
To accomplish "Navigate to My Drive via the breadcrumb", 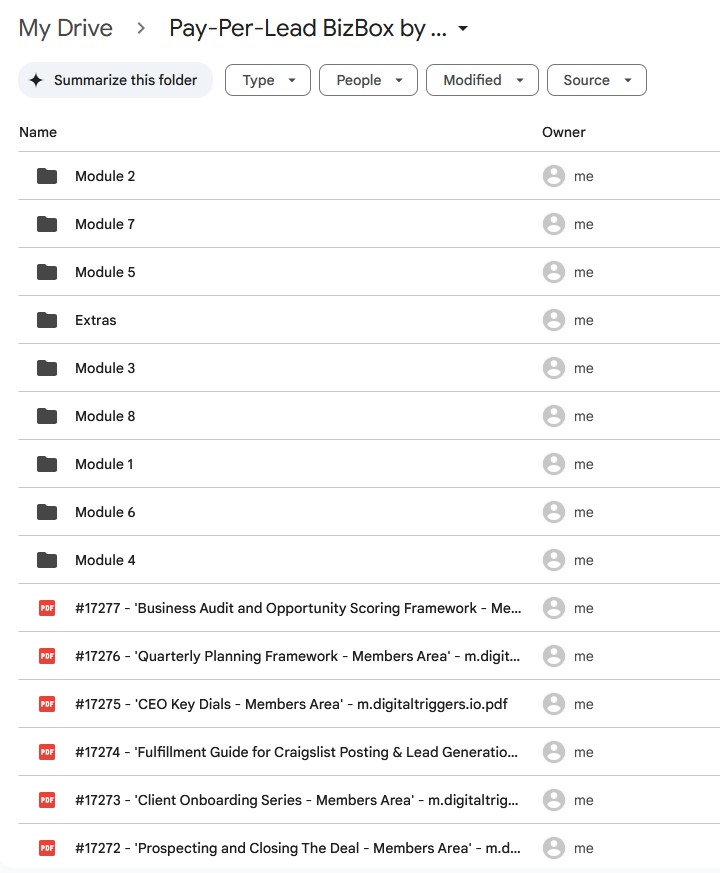I will pos(65,28).
